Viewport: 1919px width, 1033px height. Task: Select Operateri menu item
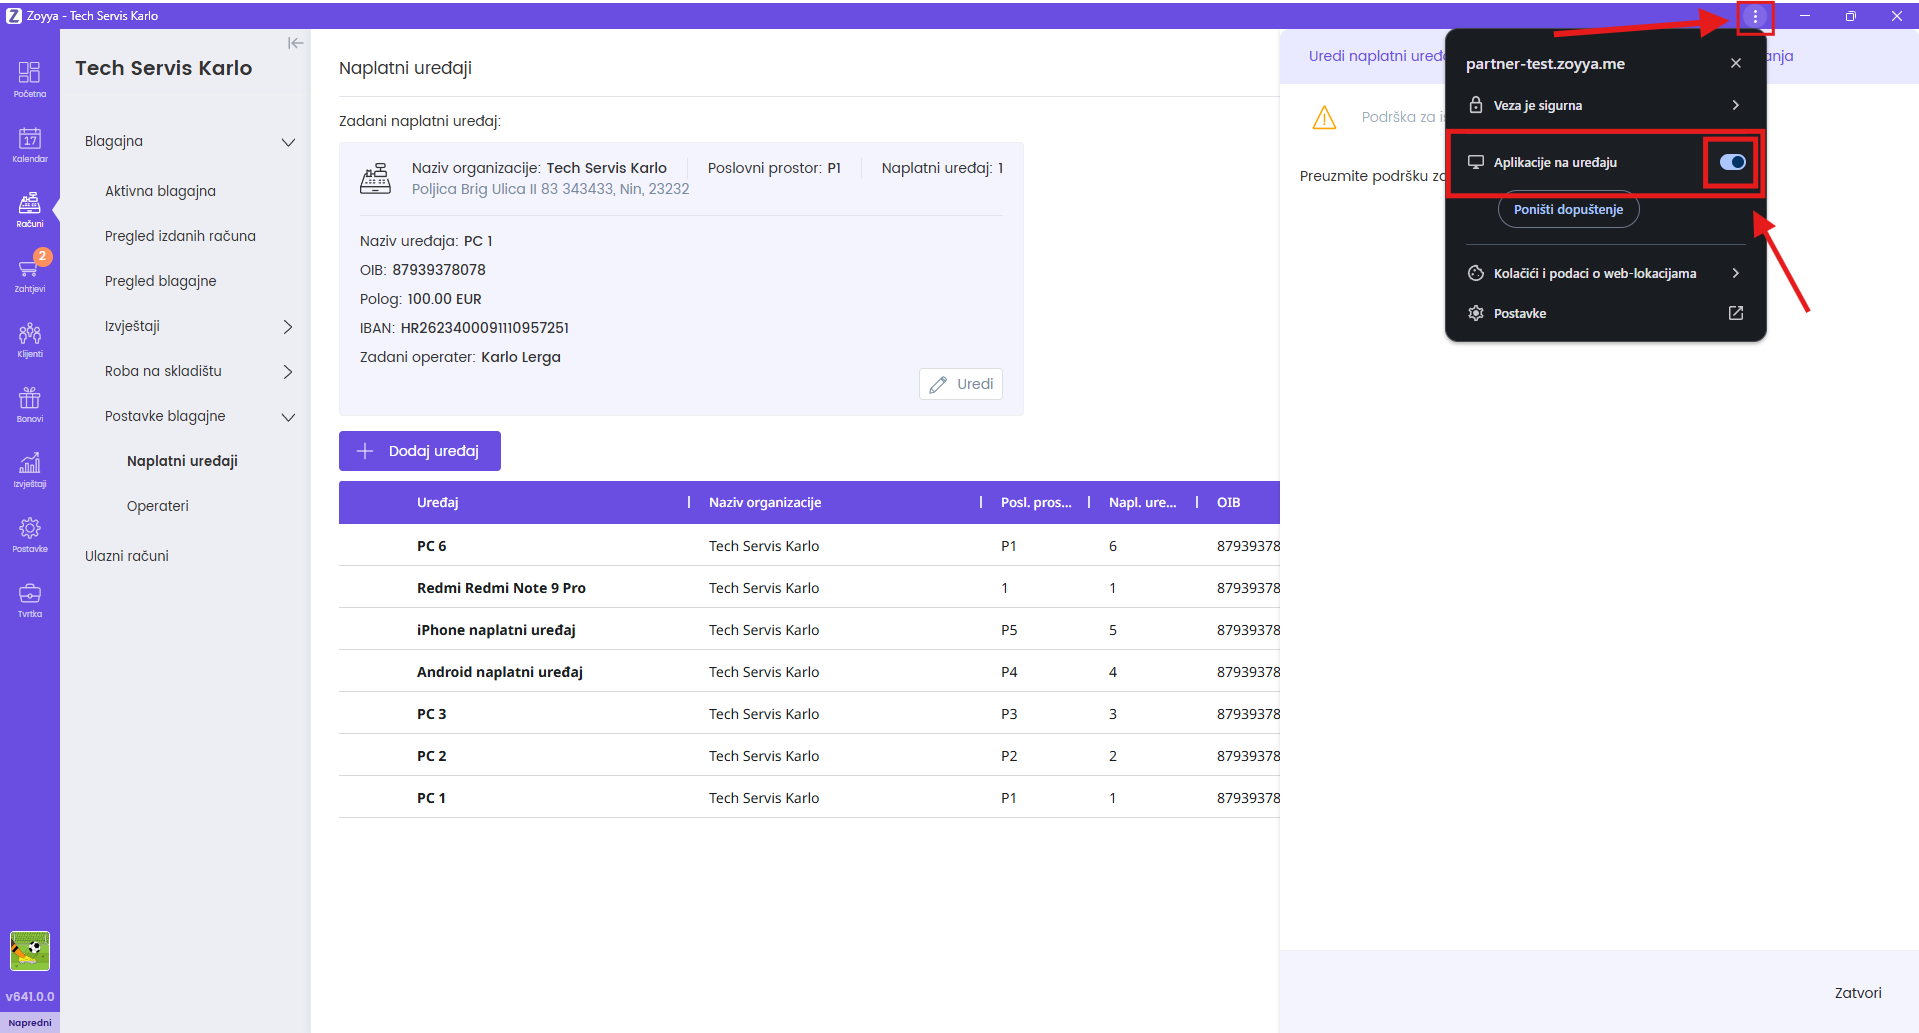pos(158,506)
